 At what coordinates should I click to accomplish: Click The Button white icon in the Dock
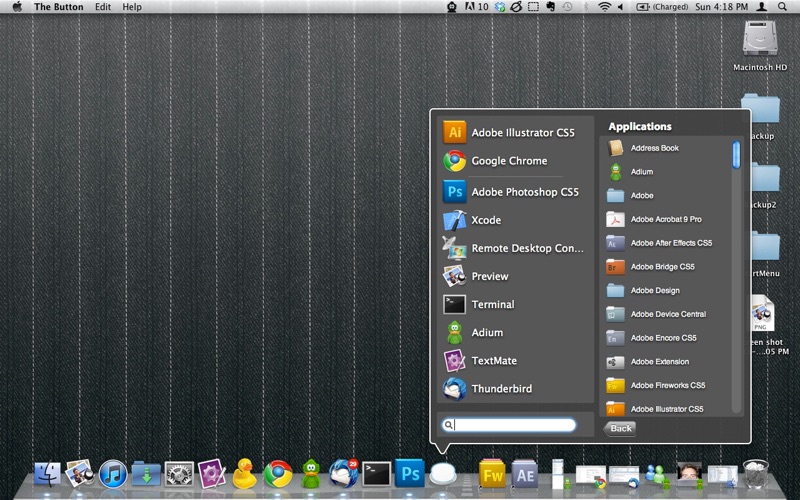tap(442, 474)
